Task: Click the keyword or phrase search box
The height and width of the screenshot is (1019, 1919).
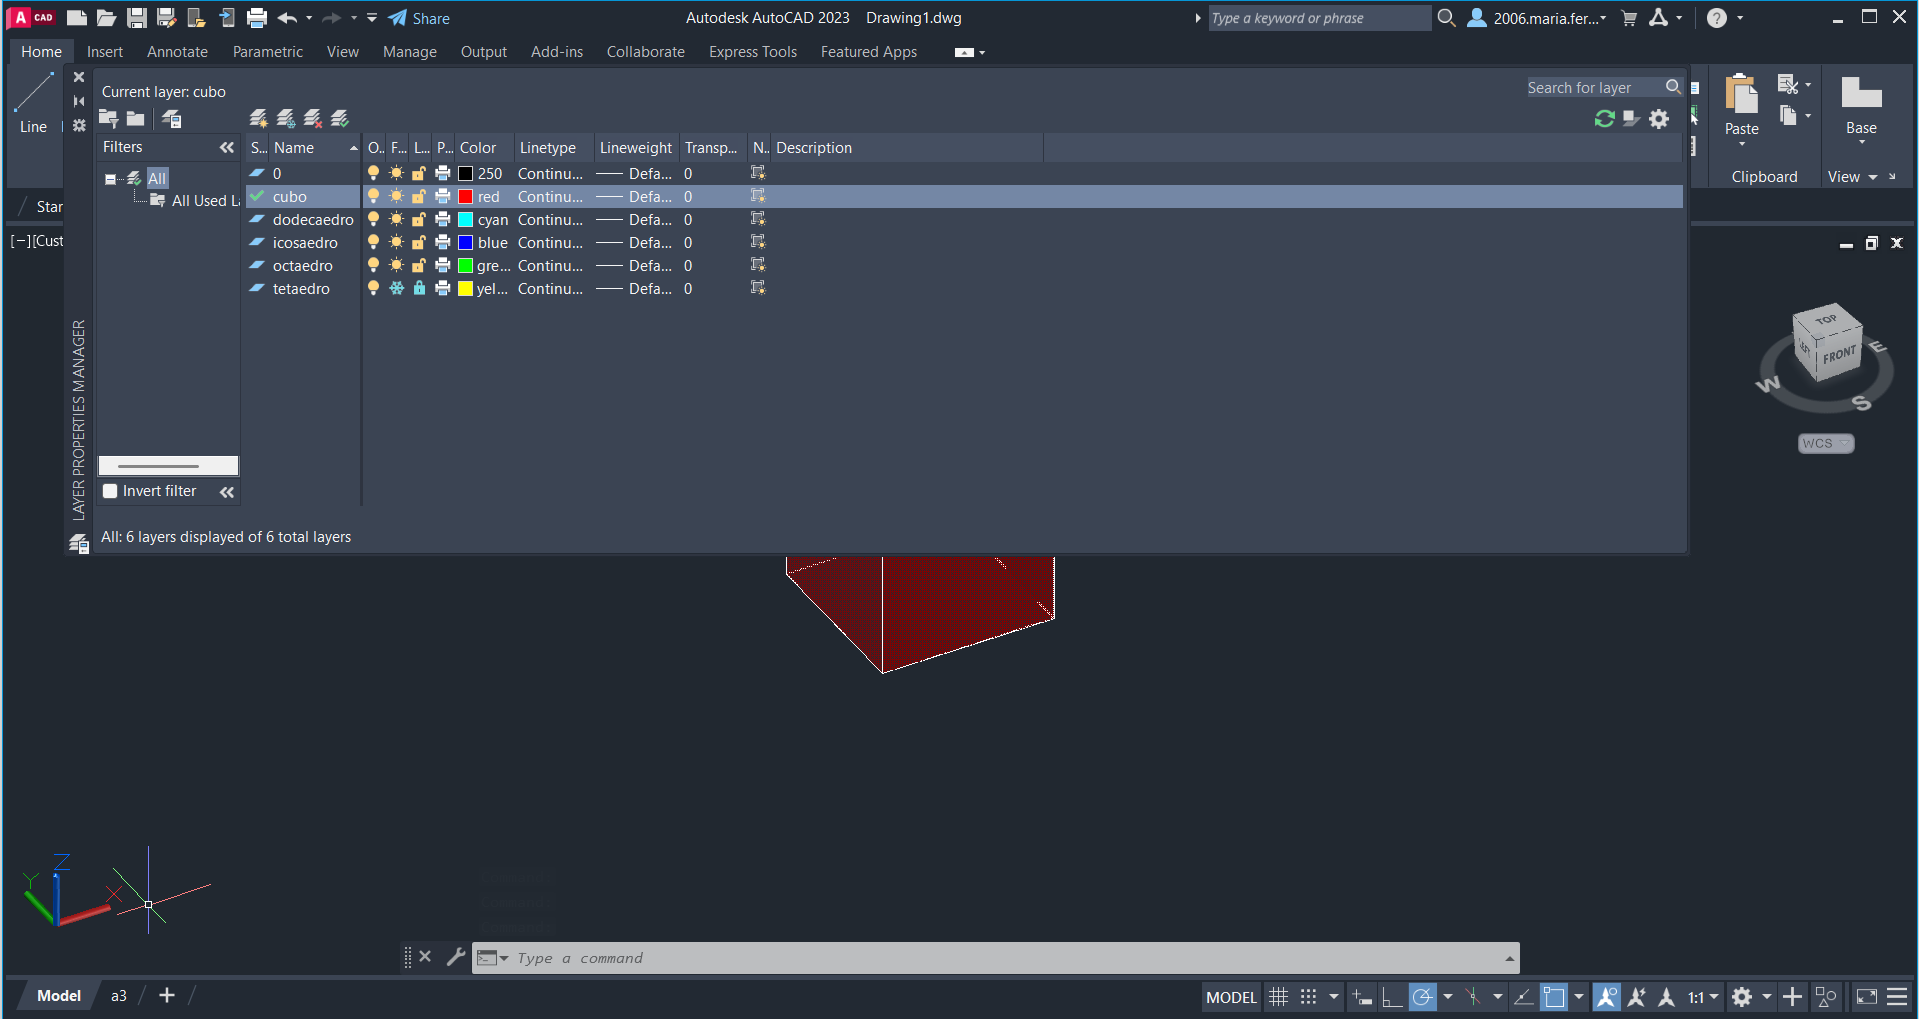Action: 1319,18
